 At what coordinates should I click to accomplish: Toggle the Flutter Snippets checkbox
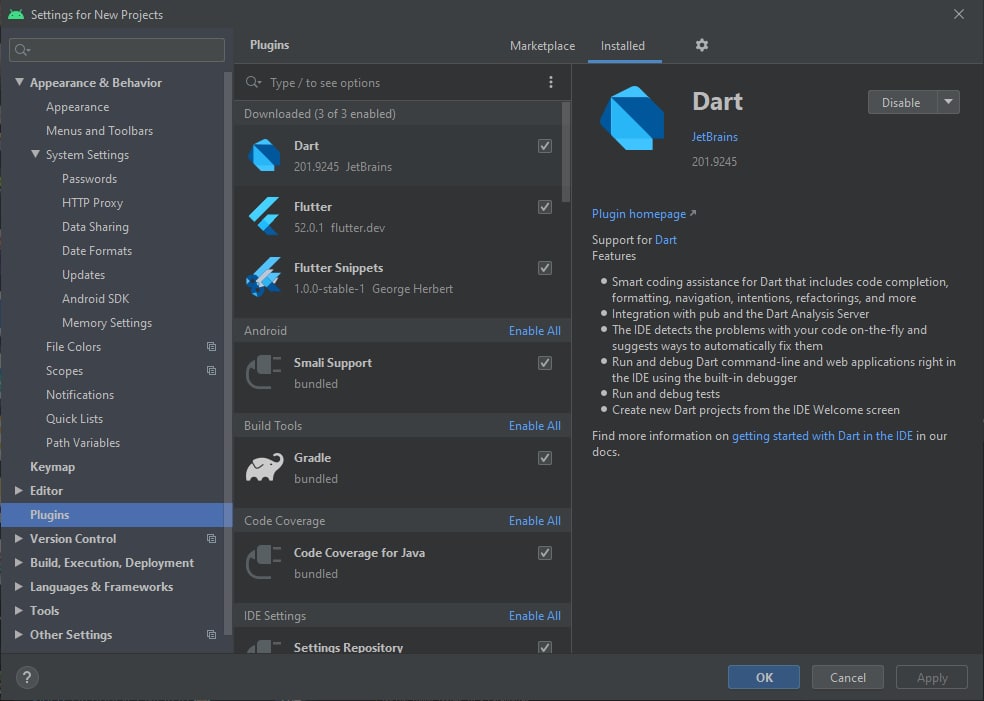pos(545,267)
